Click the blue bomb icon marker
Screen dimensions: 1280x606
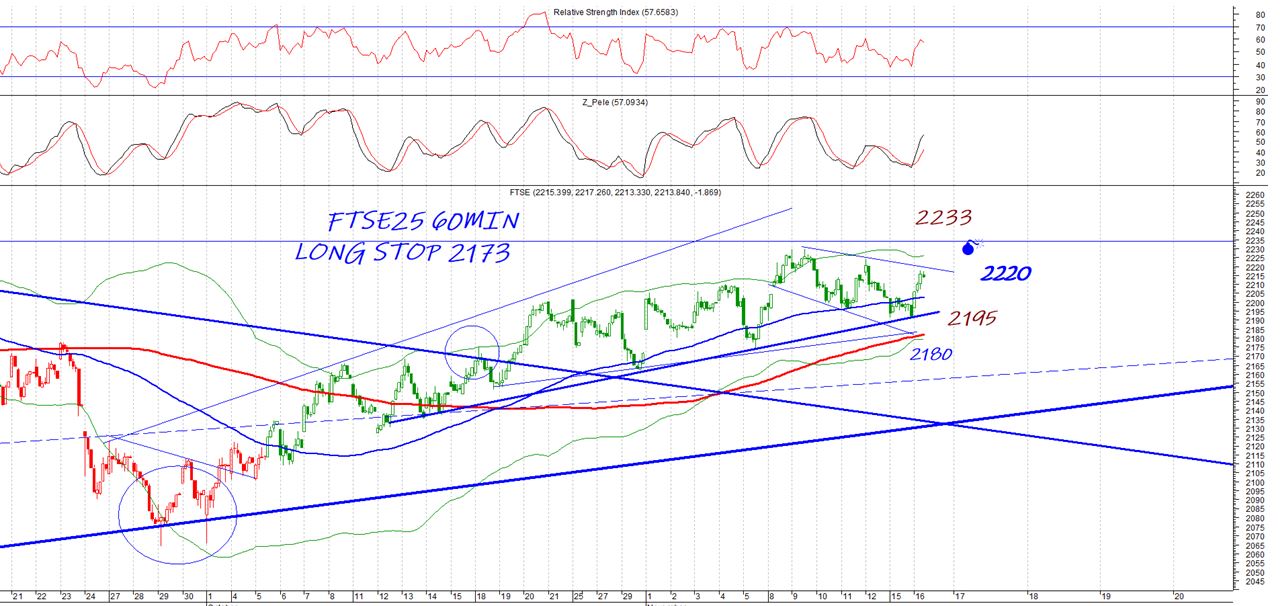click(x=969, y=247)
